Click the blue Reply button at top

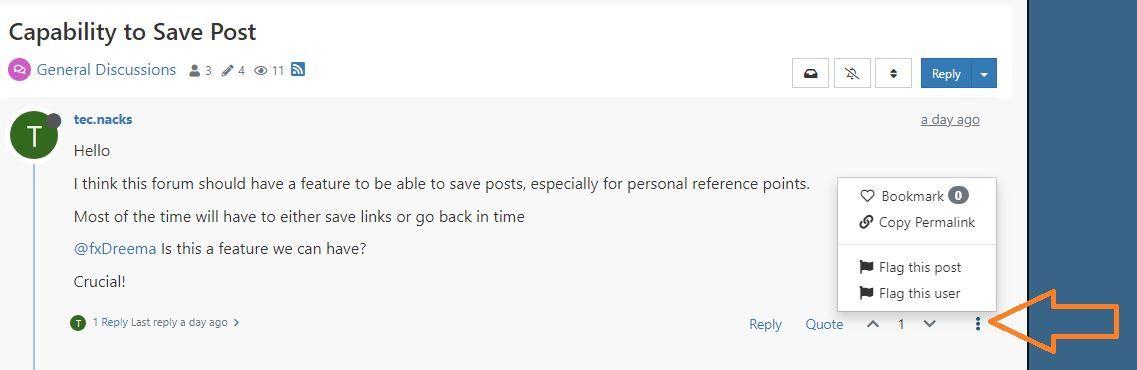click(946, 73)
